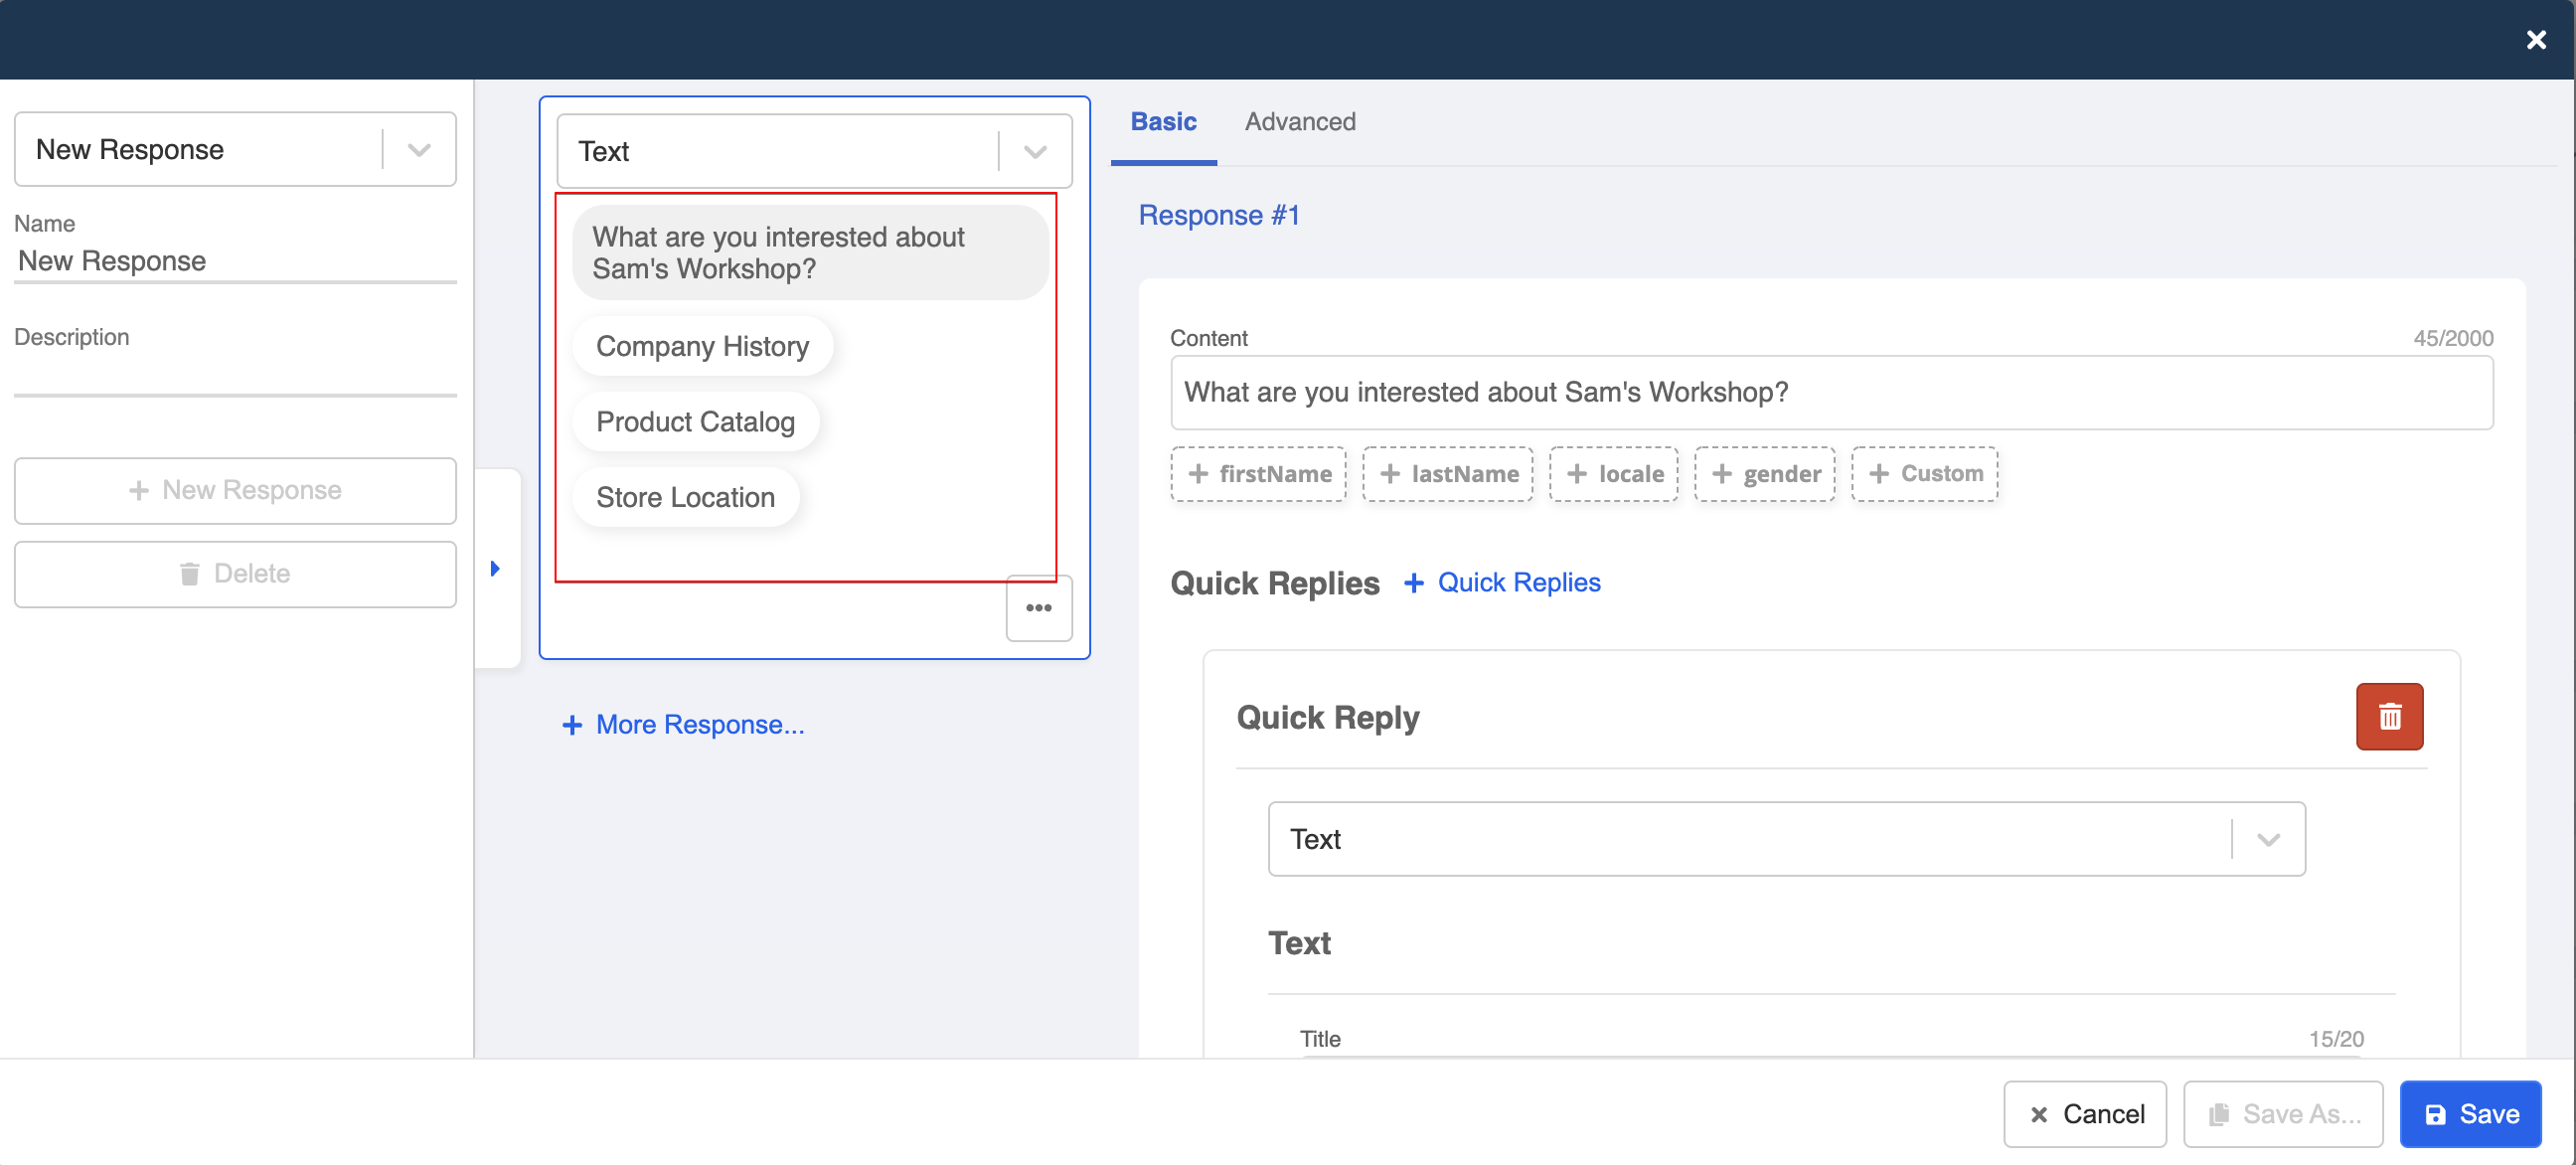
Task: Open the Quick Reply type dropdown
Action: pos(2267,839)
